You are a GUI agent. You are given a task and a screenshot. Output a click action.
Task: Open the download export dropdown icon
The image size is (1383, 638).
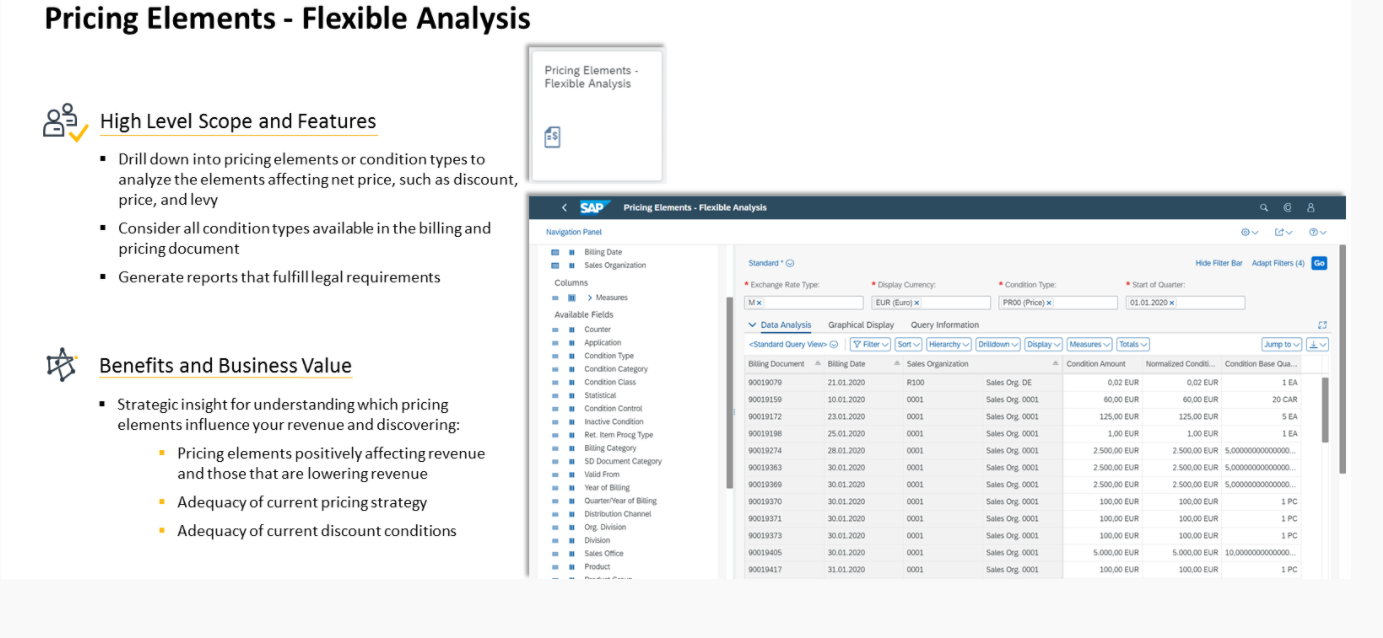tap(1317, 344)
